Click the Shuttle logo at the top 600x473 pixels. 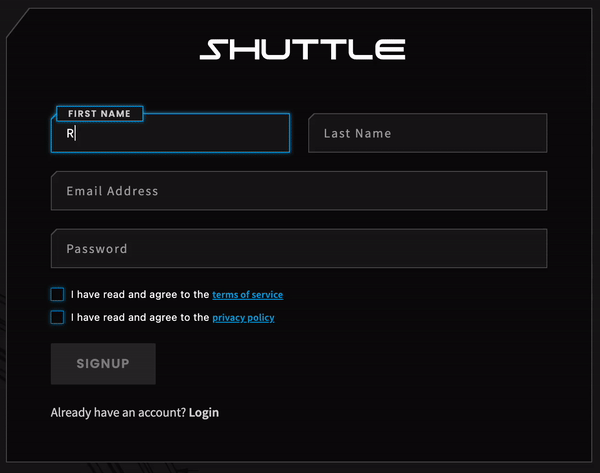(x=302, y=49)
